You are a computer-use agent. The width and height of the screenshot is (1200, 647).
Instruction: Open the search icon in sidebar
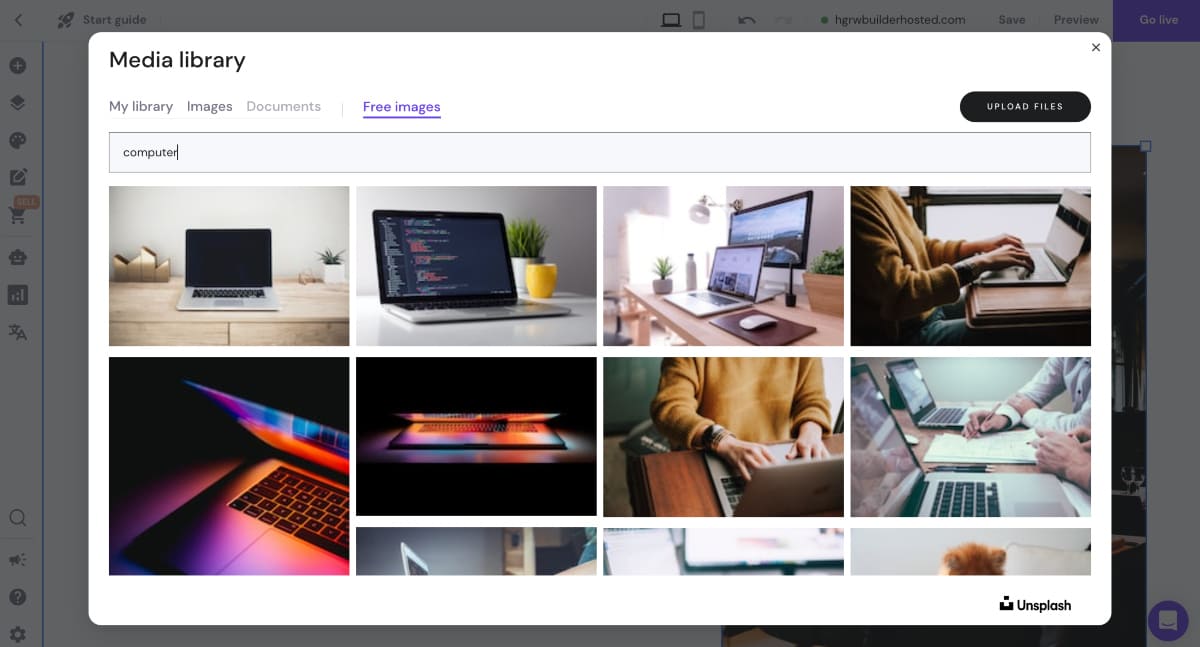pyautogui.click(x=18, y=518)
